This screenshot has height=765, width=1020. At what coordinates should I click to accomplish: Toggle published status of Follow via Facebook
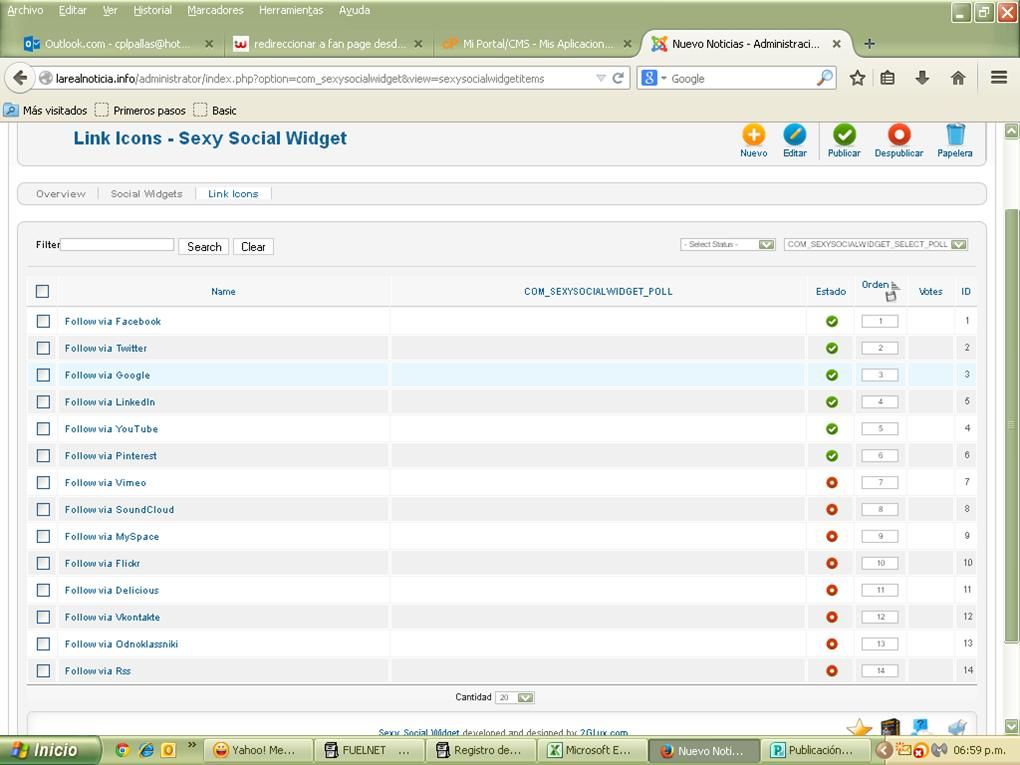coord(831,321)
